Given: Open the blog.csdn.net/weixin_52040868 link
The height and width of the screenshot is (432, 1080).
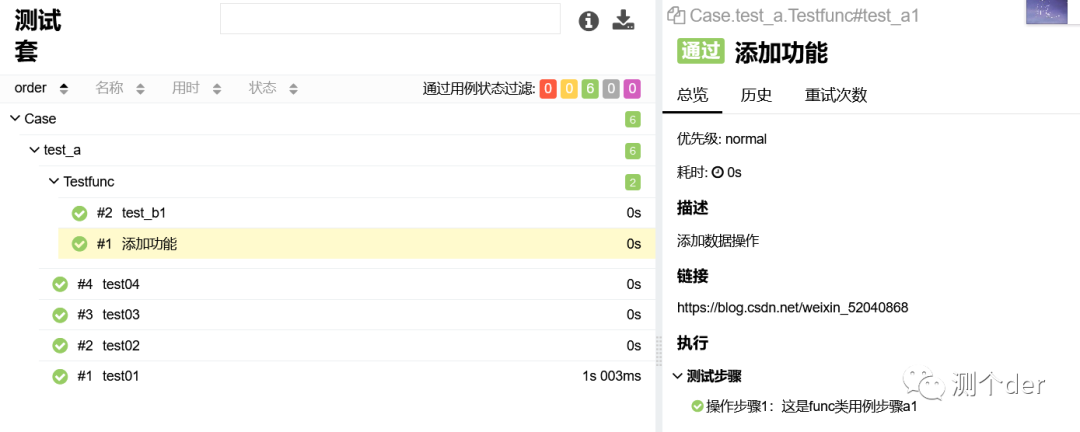Looking at the screenshot, I should coord(792,307).
